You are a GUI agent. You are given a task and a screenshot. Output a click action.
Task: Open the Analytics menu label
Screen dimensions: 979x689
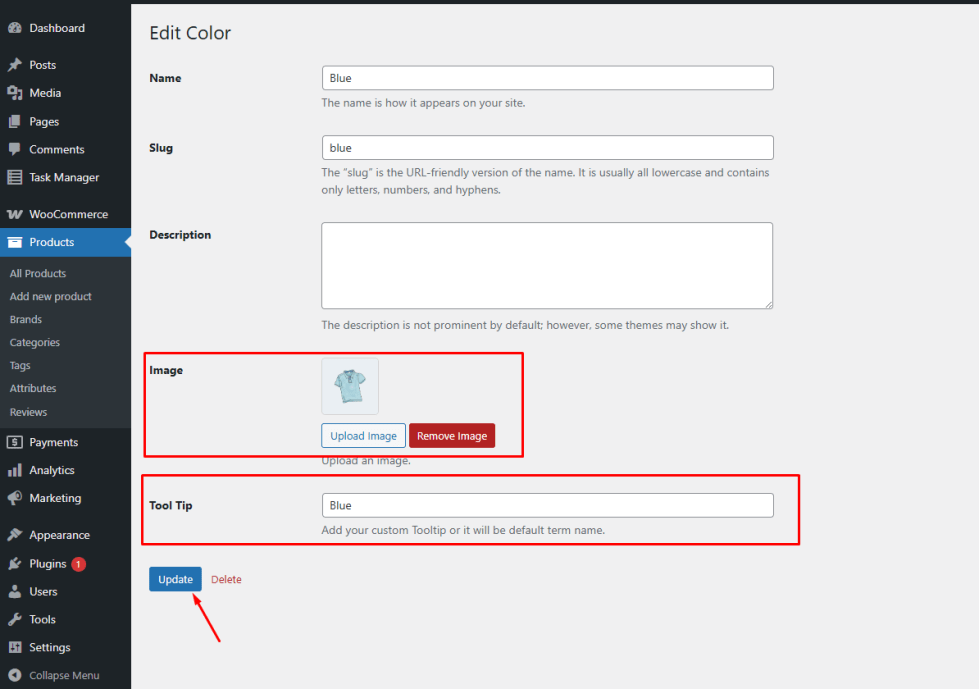52,471
